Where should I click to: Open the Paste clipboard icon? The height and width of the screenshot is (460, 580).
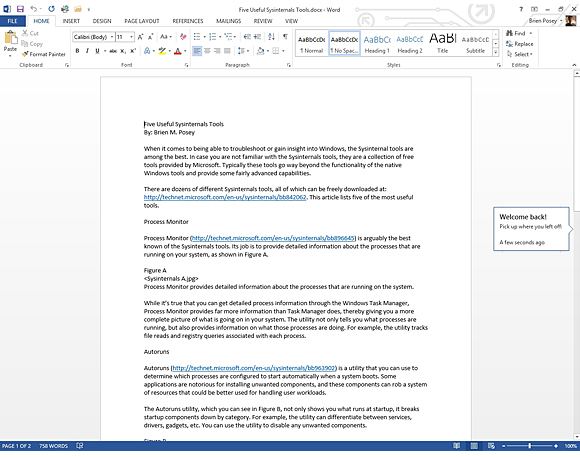10,37
